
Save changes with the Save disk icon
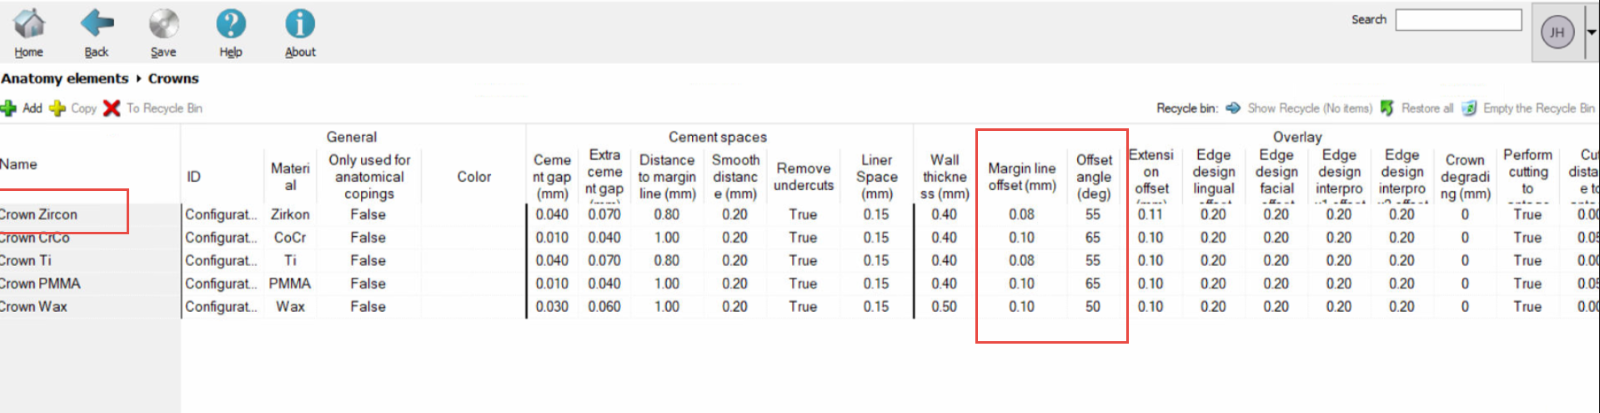tap(163, 25)
